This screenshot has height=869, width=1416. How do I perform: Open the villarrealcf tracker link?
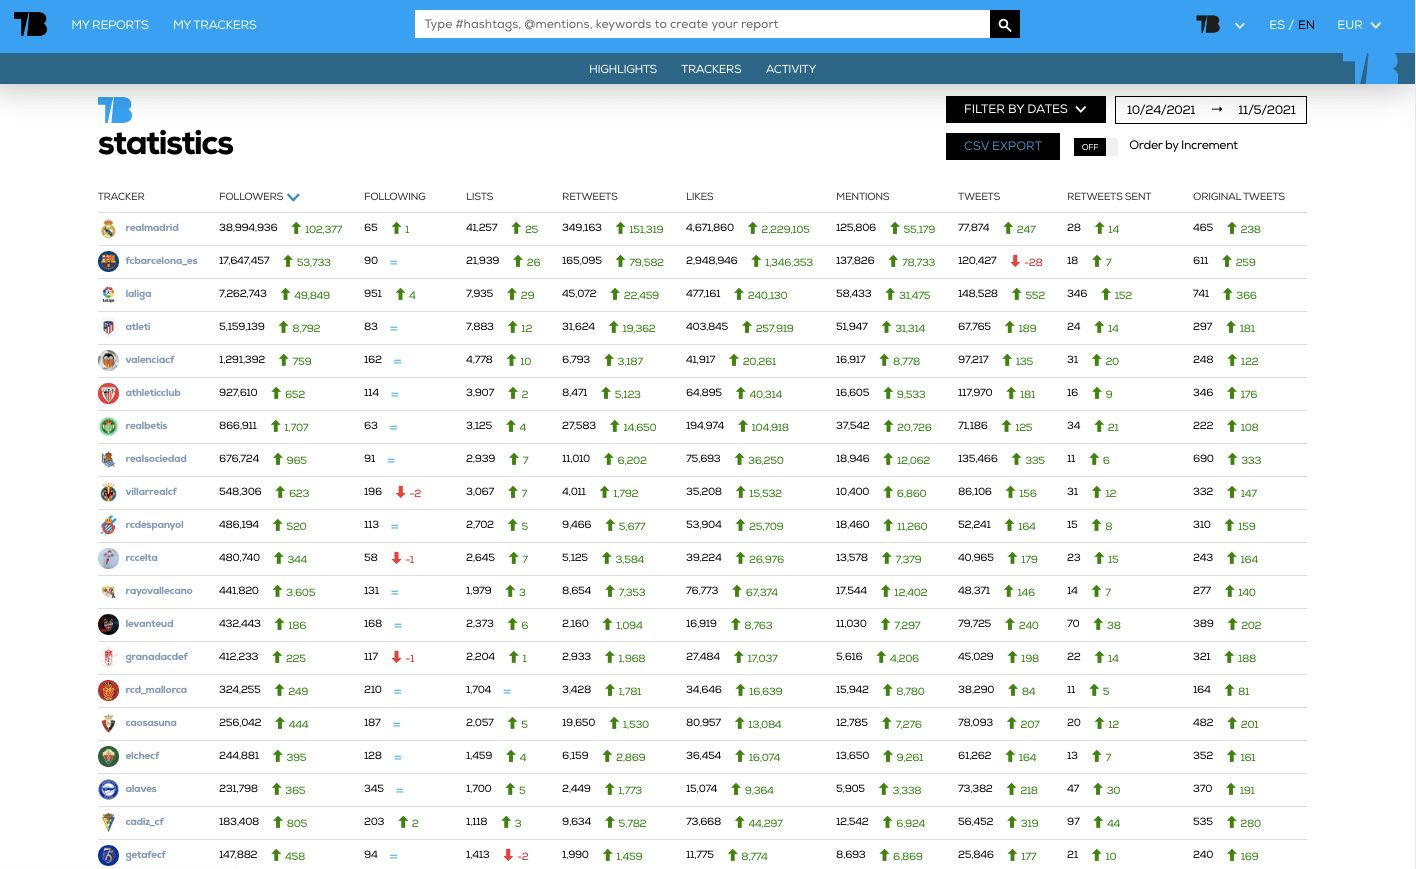(x=151, y=492)
